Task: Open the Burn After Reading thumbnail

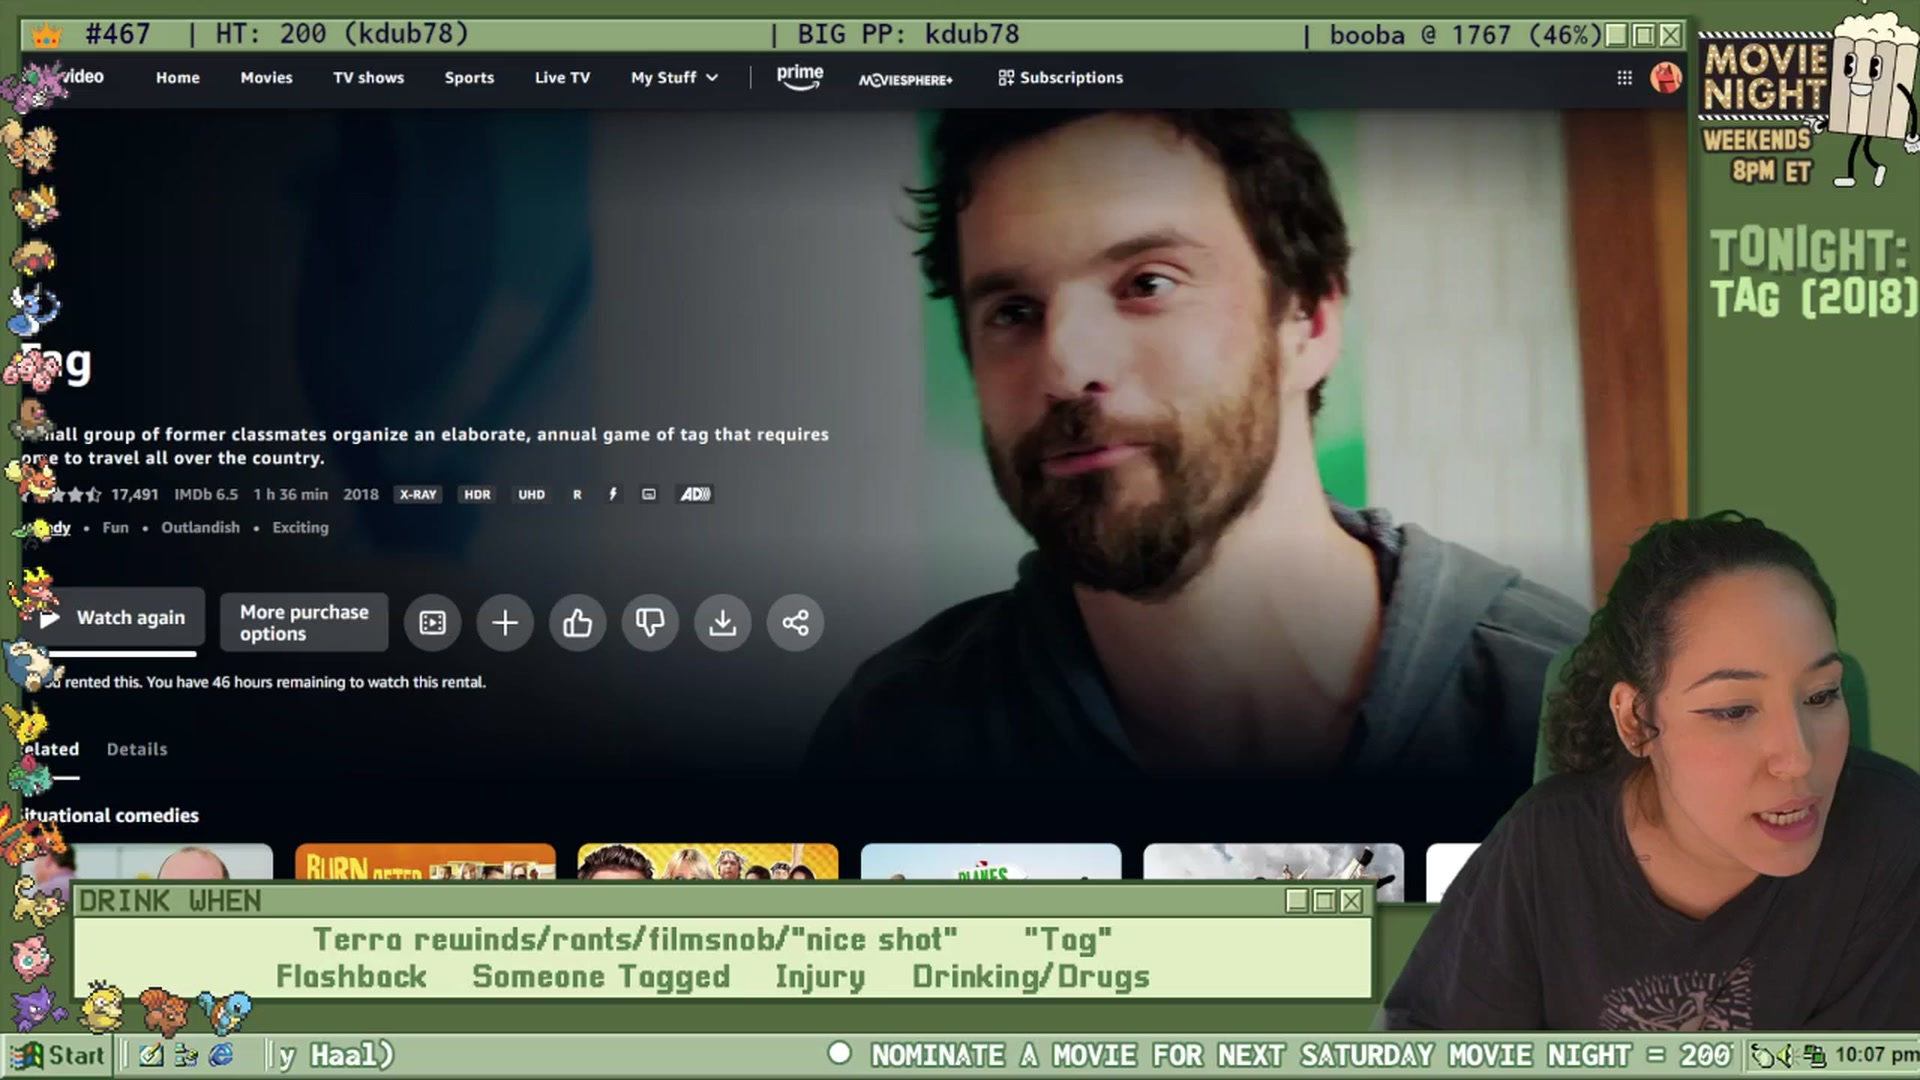Action: (425, 861)
